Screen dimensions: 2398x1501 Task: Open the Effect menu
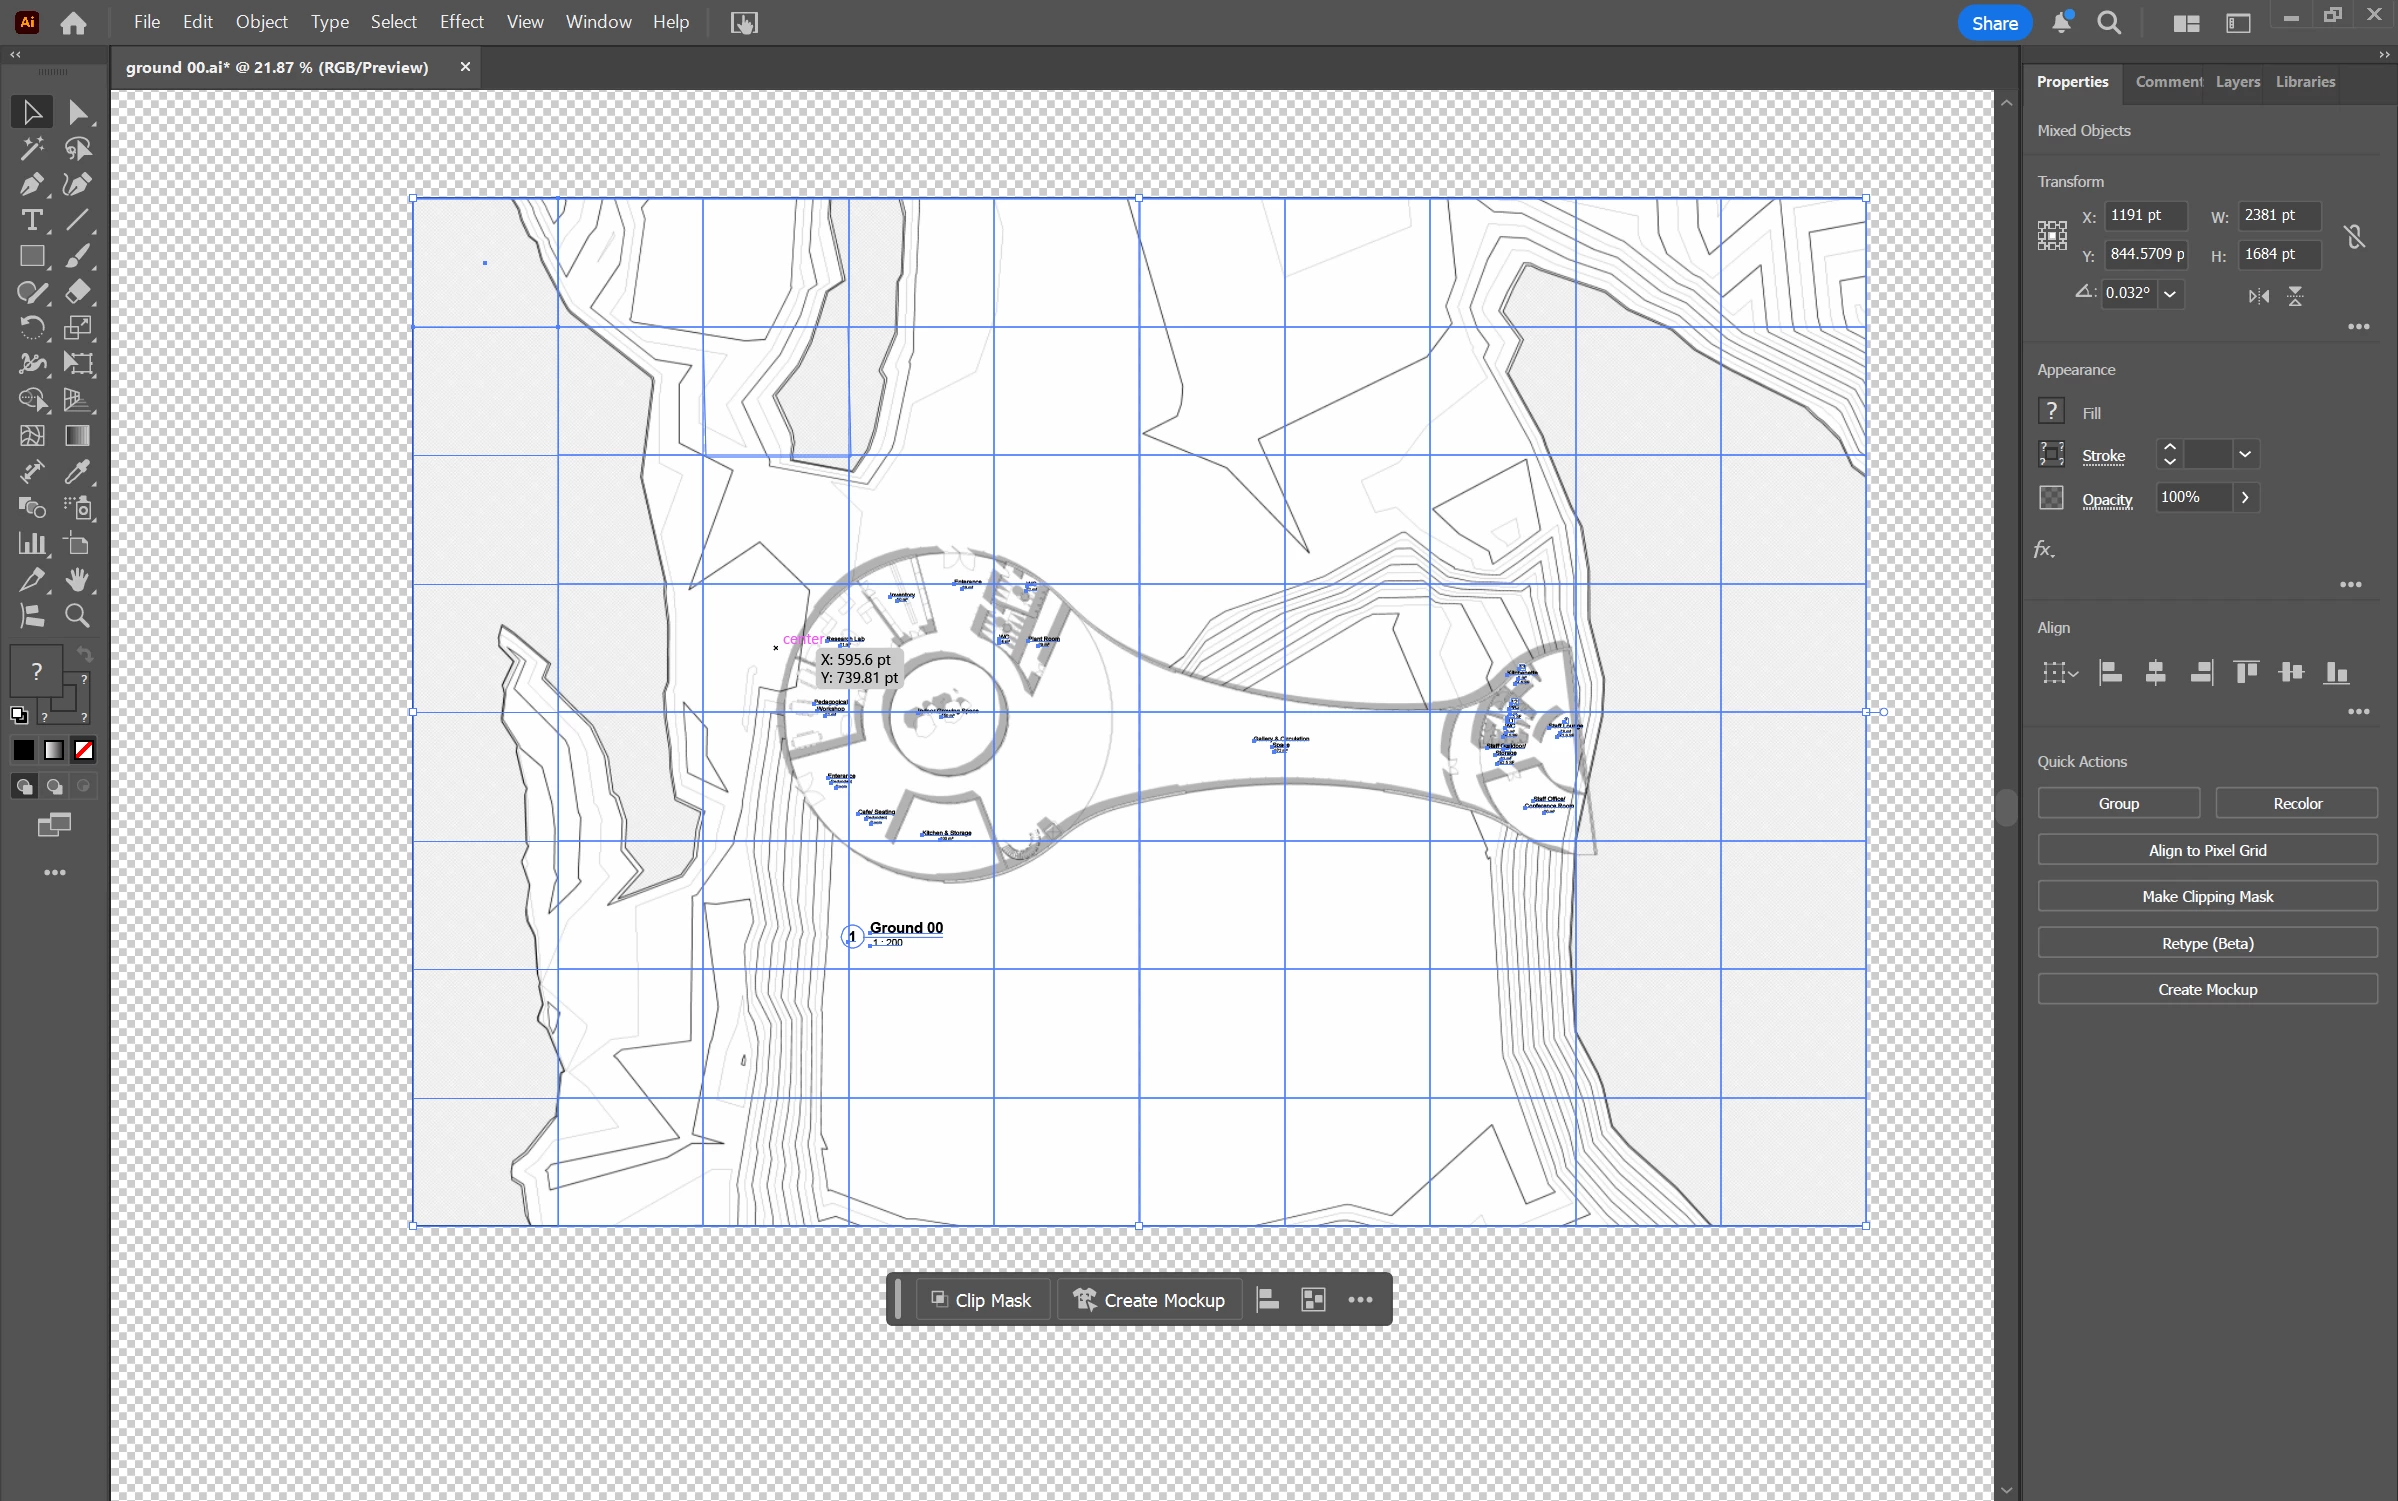[x=461, y=22]
